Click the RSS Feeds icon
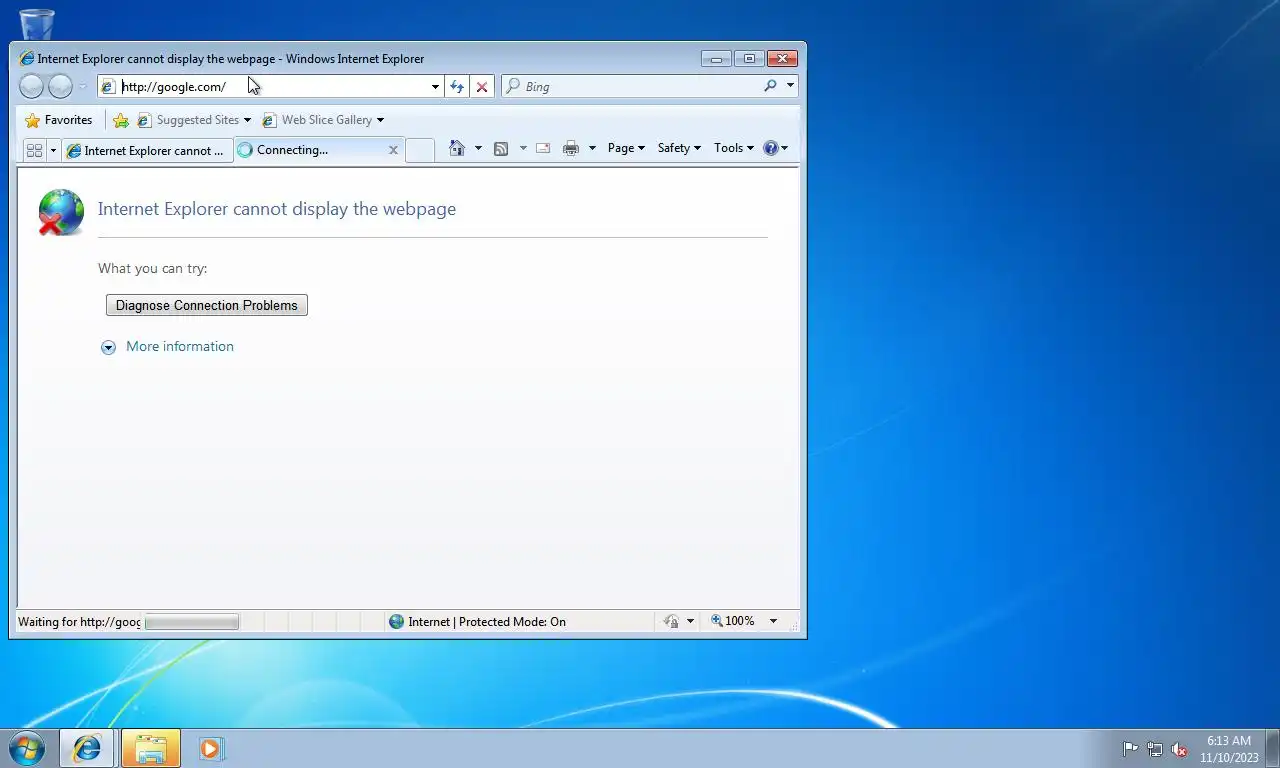 coord(501,148)
